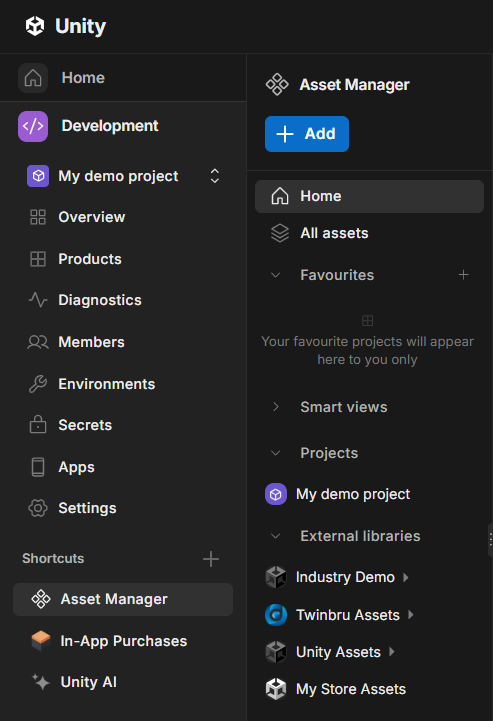Open Diagnostics in the left menu
The width and height of the screenshot is (493, 721).
[100, 300]
